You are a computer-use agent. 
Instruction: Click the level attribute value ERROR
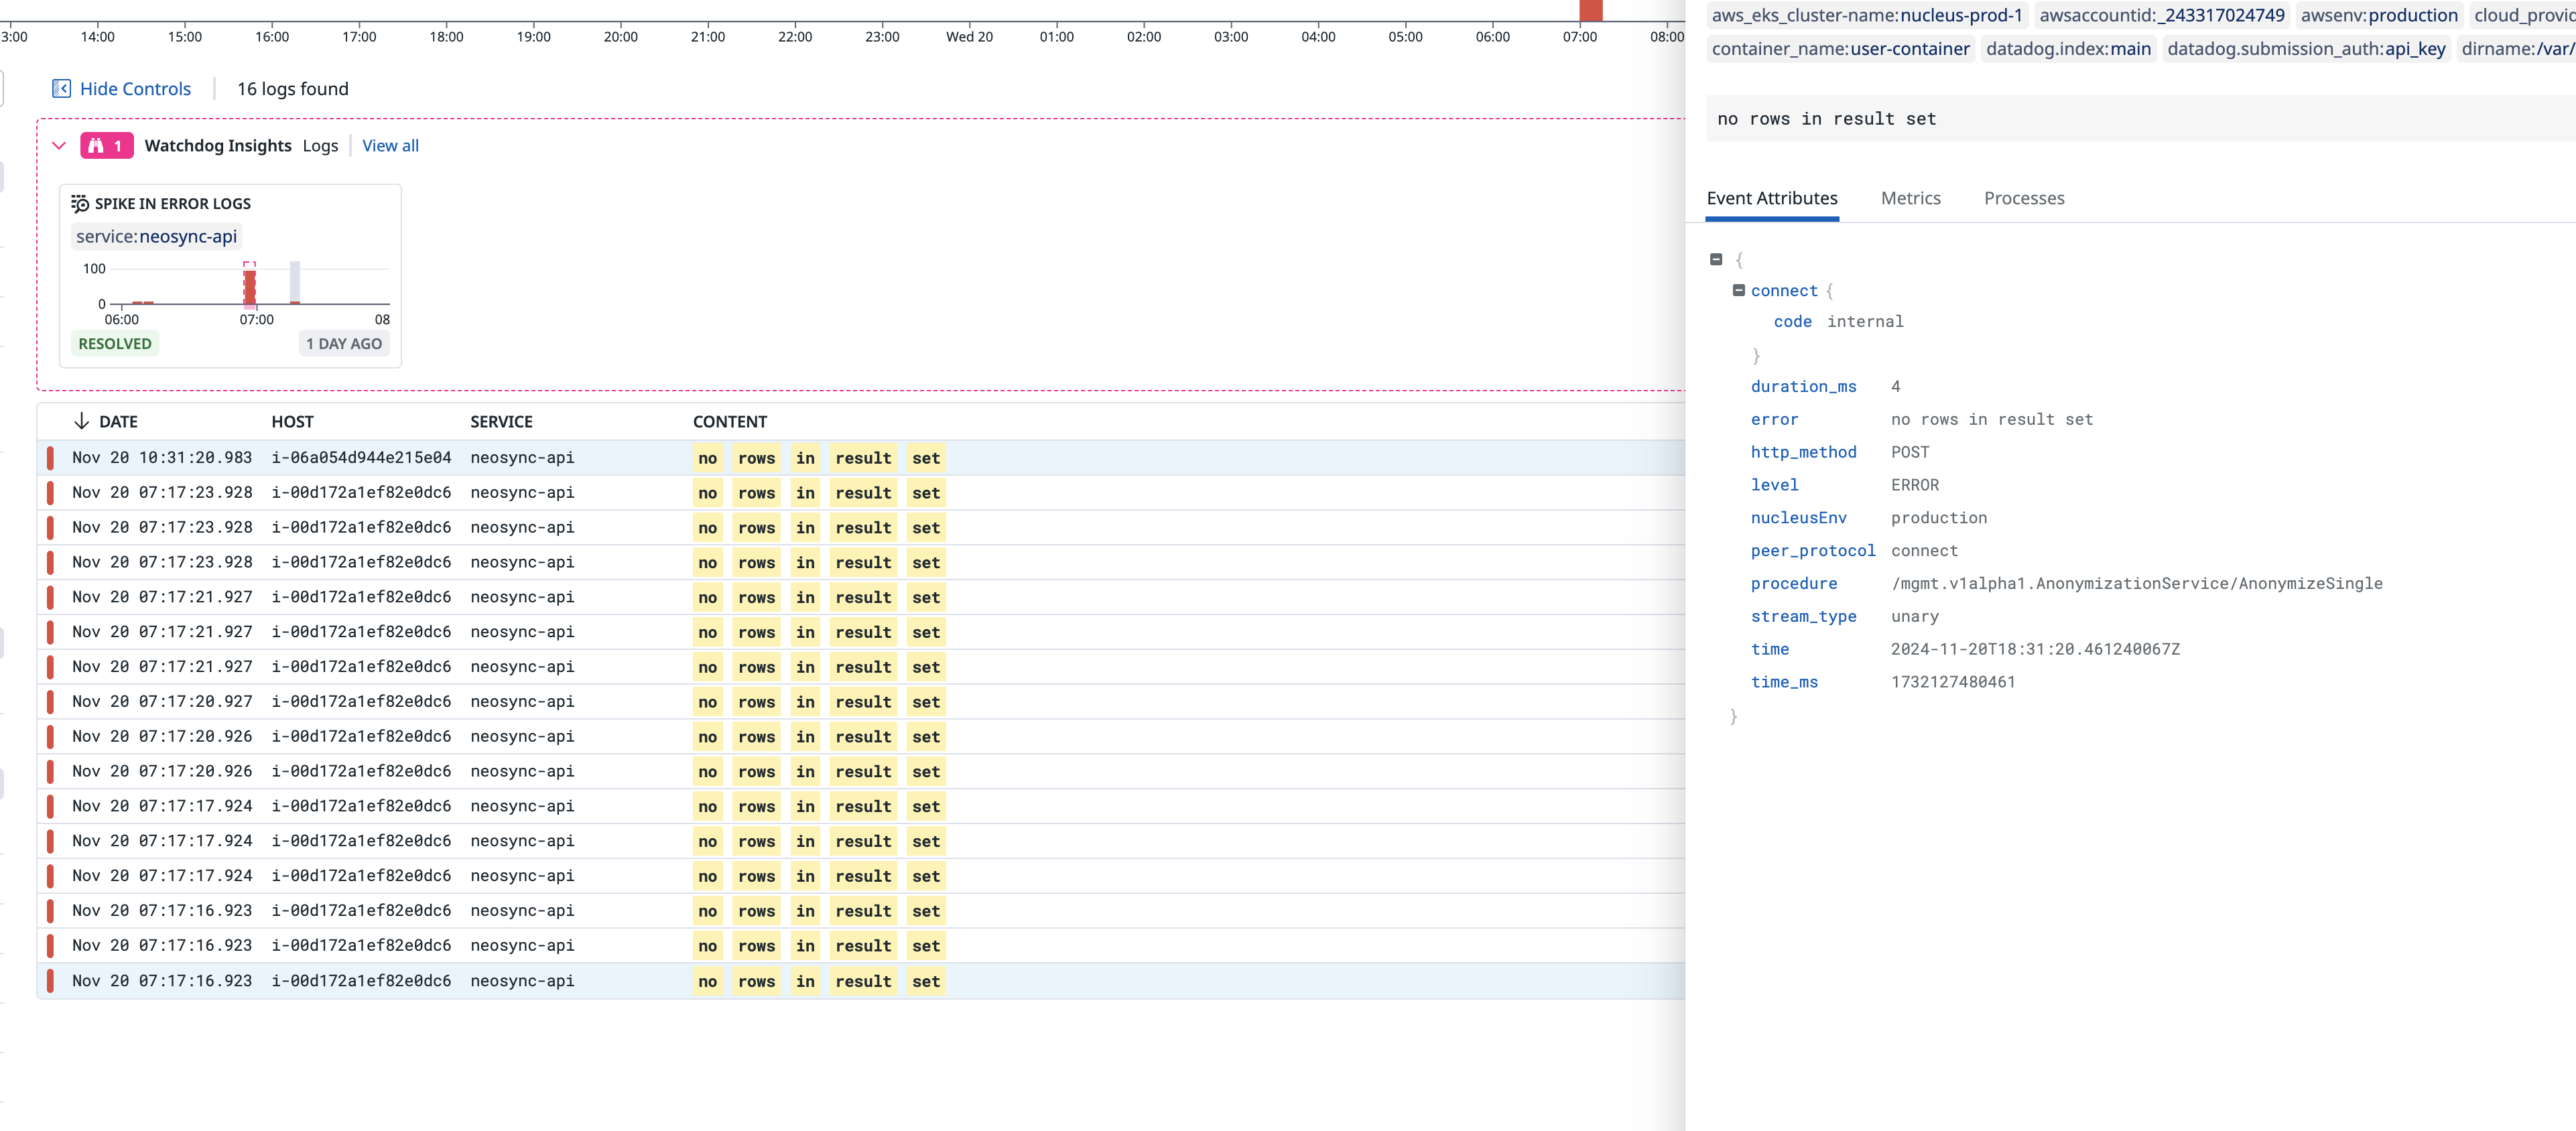(x=1914, y=486)
